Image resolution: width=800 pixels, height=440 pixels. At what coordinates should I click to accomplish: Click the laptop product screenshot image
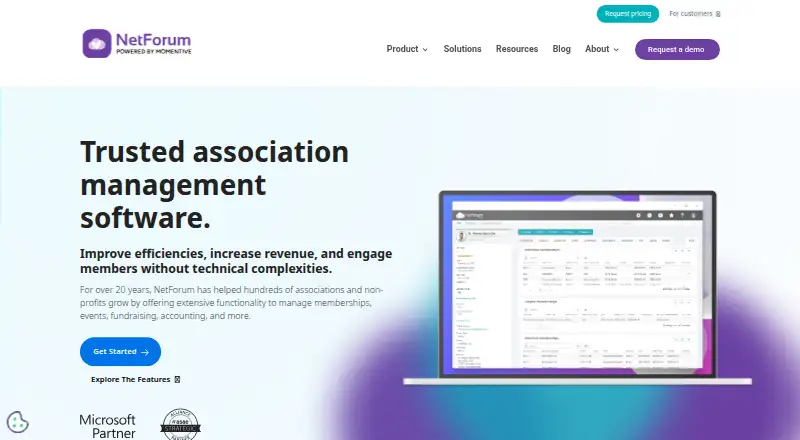(x=577, y=288)
